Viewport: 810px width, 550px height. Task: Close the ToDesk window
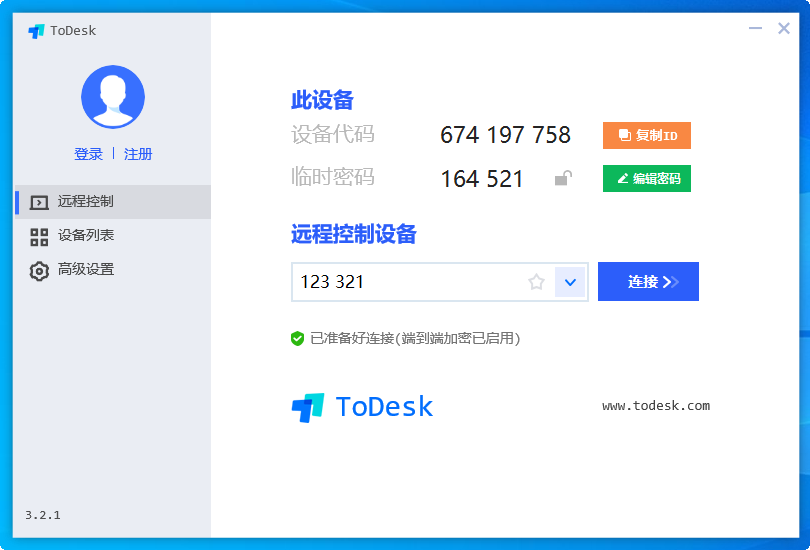pos(784,28)
